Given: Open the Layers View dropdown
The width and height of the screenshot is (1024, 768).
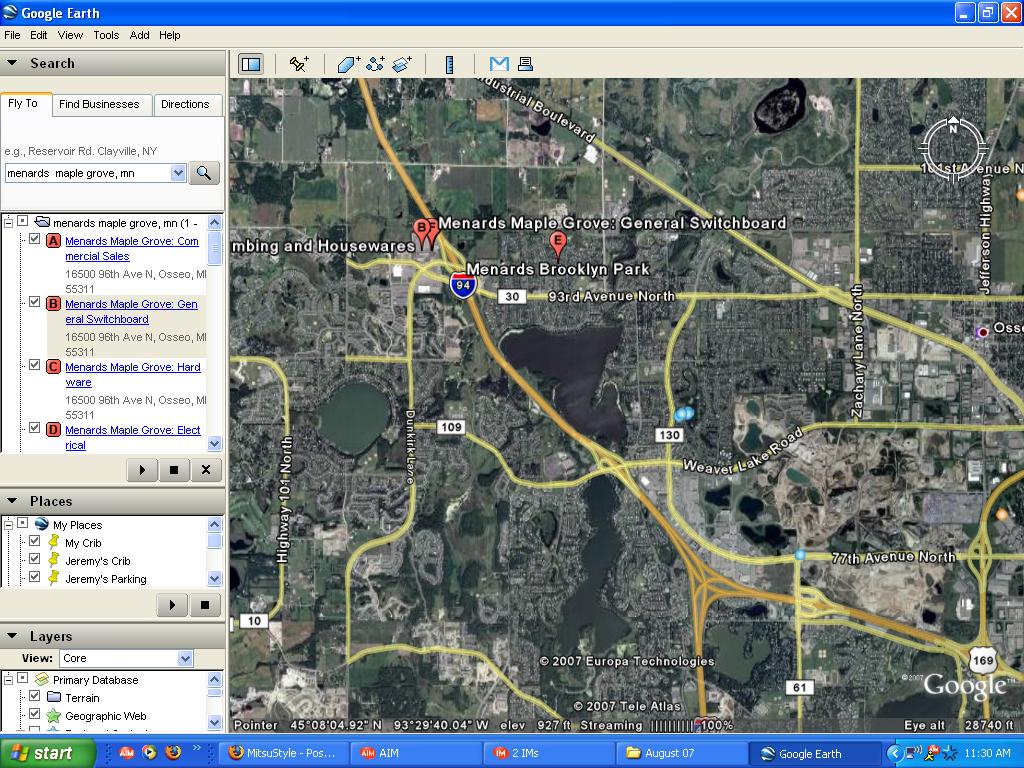Looking at the screenshot, I should point(185,658).
